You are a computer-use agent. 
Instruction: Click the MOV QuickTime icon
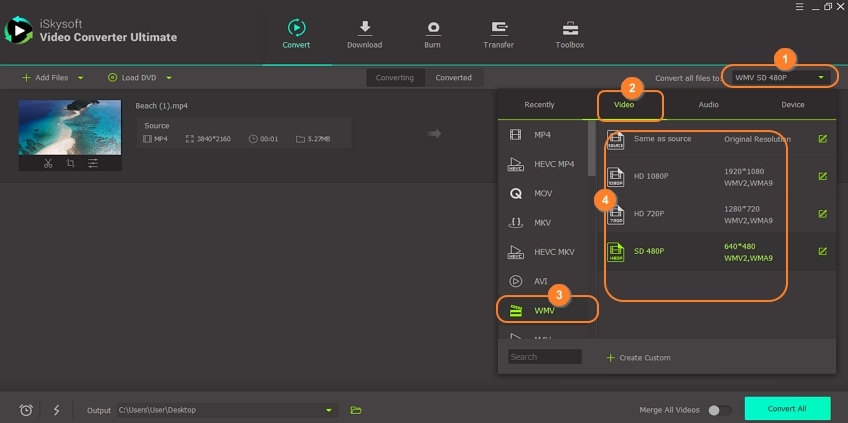515,194
